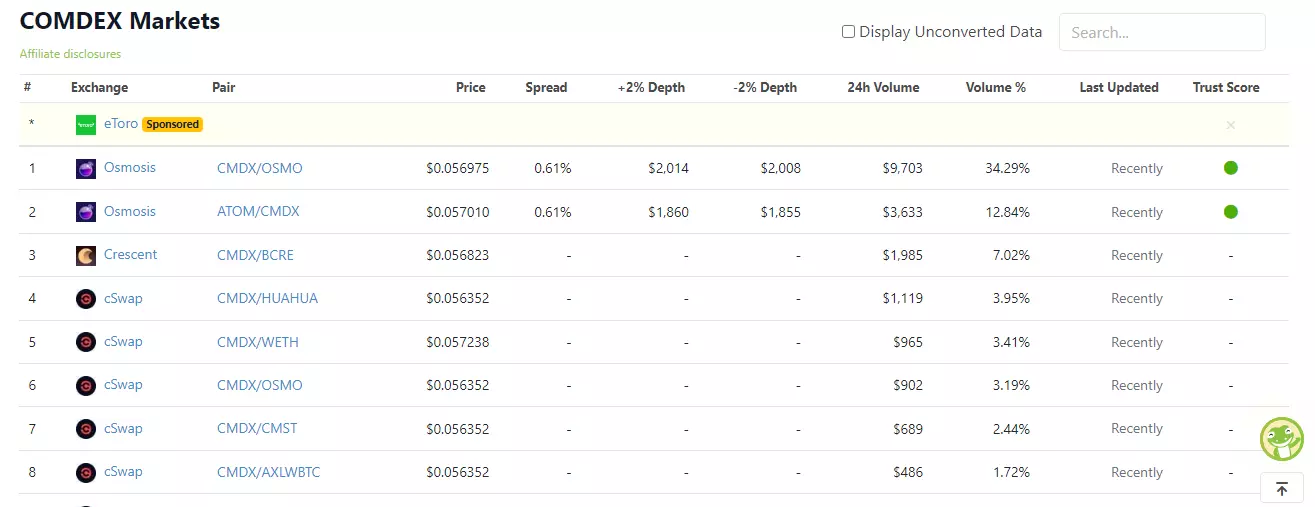Image resolution: width=1315 pixels, height=507 pixels.
Task: Open cSwap link in row 4
Action: [123, 298]
